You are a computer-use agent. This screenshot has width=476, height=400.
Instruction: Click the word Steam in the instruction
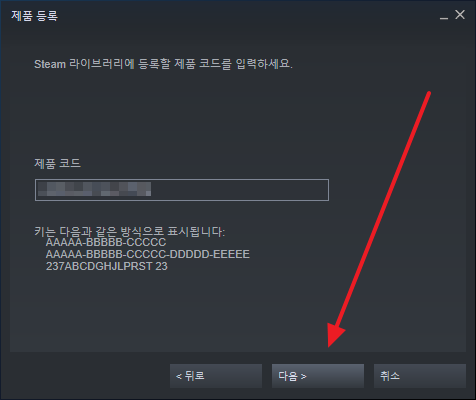click(x=50, y=64)
